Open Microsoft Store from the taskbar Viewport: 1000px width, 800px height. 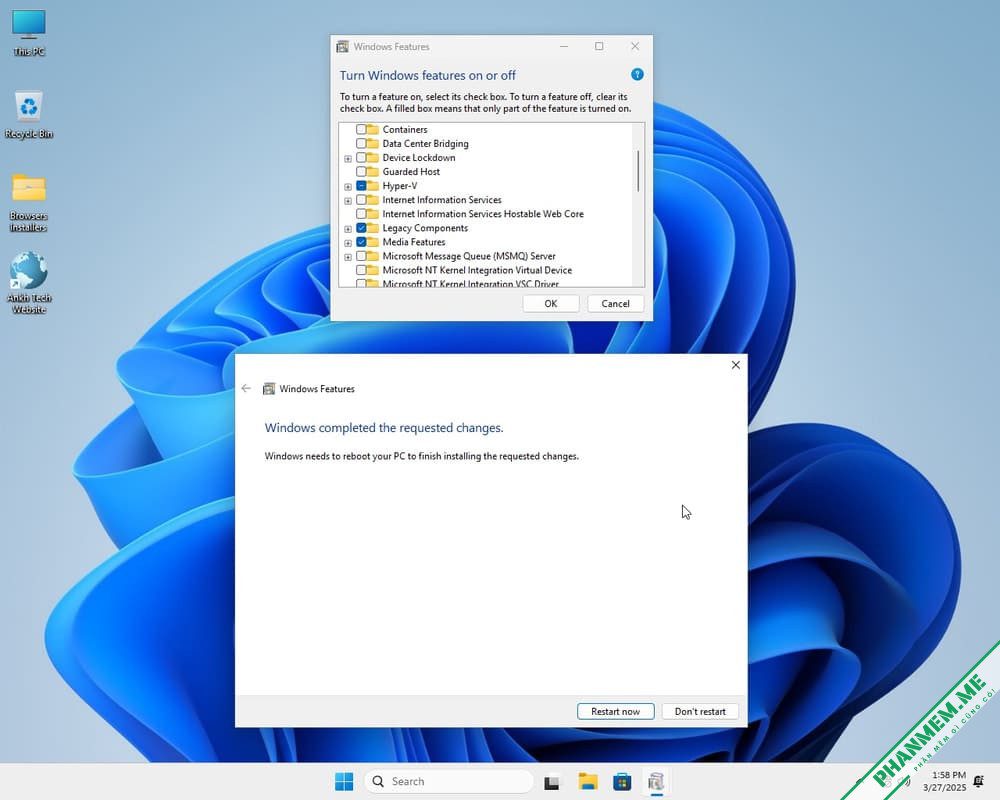pos(622,781)
